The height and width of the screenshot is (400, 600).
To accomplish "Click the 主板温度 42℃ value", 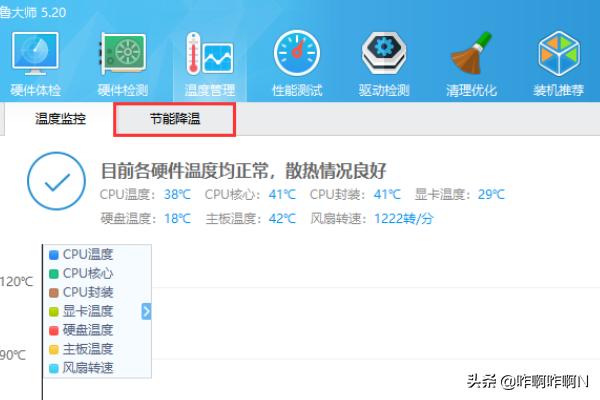I will click(282, 219).
